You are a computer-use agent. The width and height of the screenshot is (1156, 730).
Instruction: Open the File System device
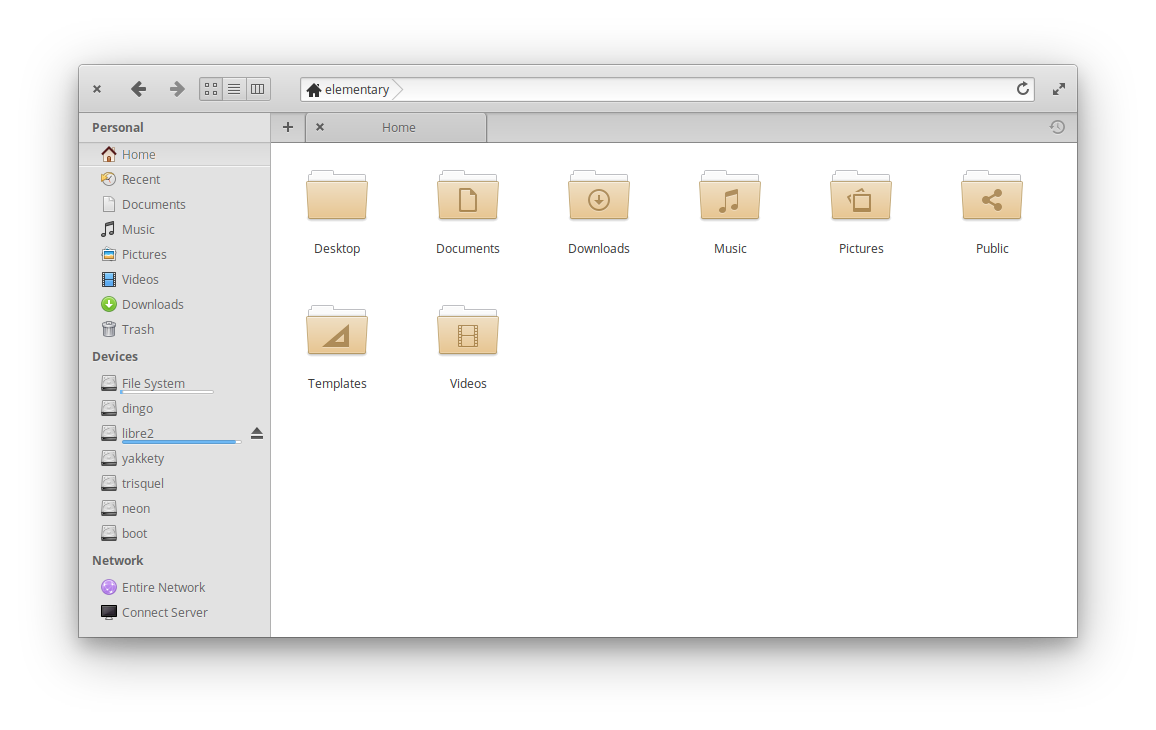click(153, 382)
